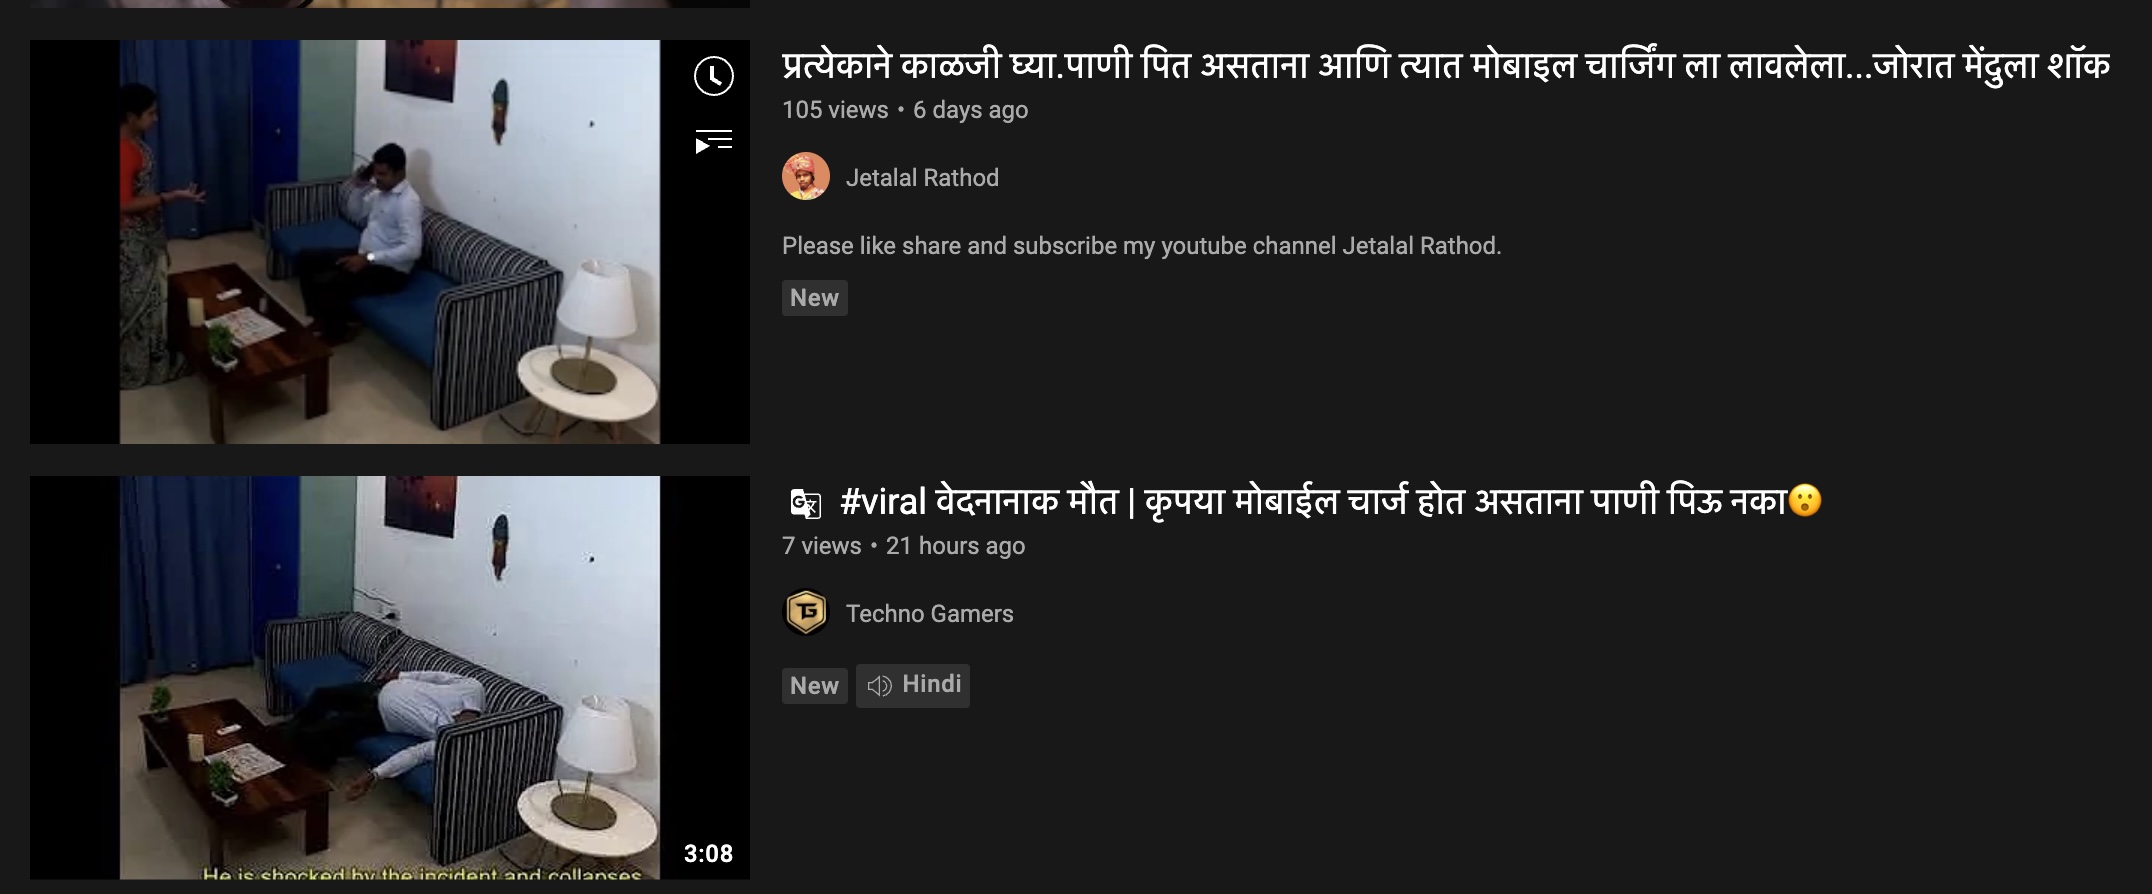Click the Please like share description snippet
The height and width of the screenshot is (894, 2152).
coord(1142,246)
